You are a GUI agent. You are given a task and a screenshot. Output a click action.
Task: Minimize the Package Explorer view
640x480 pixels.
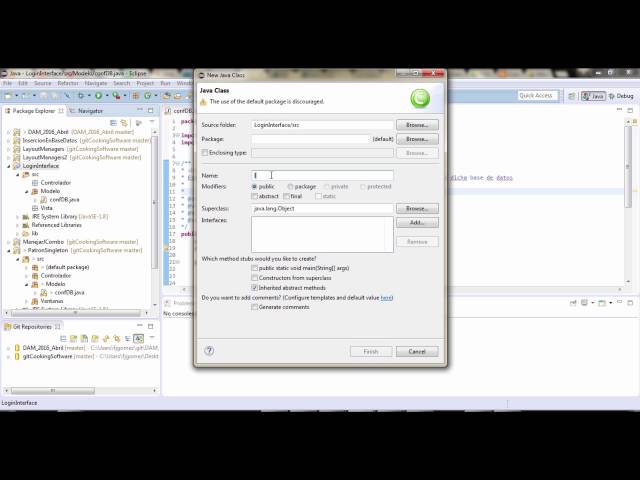pyautogui.click(x=140, y=109)
